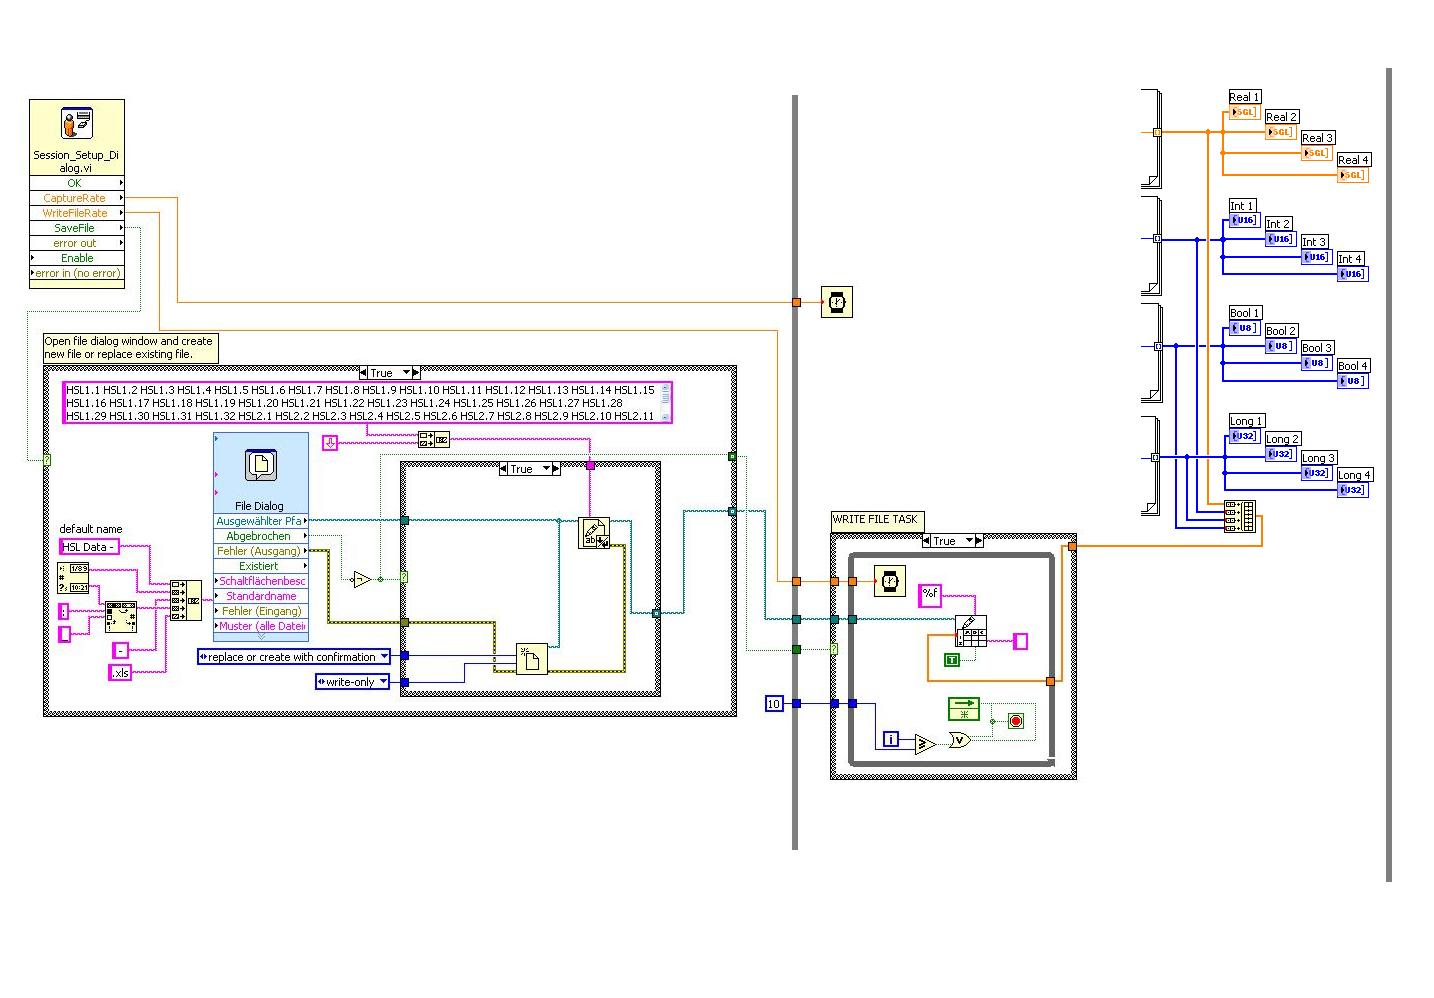Click the '%f' format string constant

(x=930, y=595)
